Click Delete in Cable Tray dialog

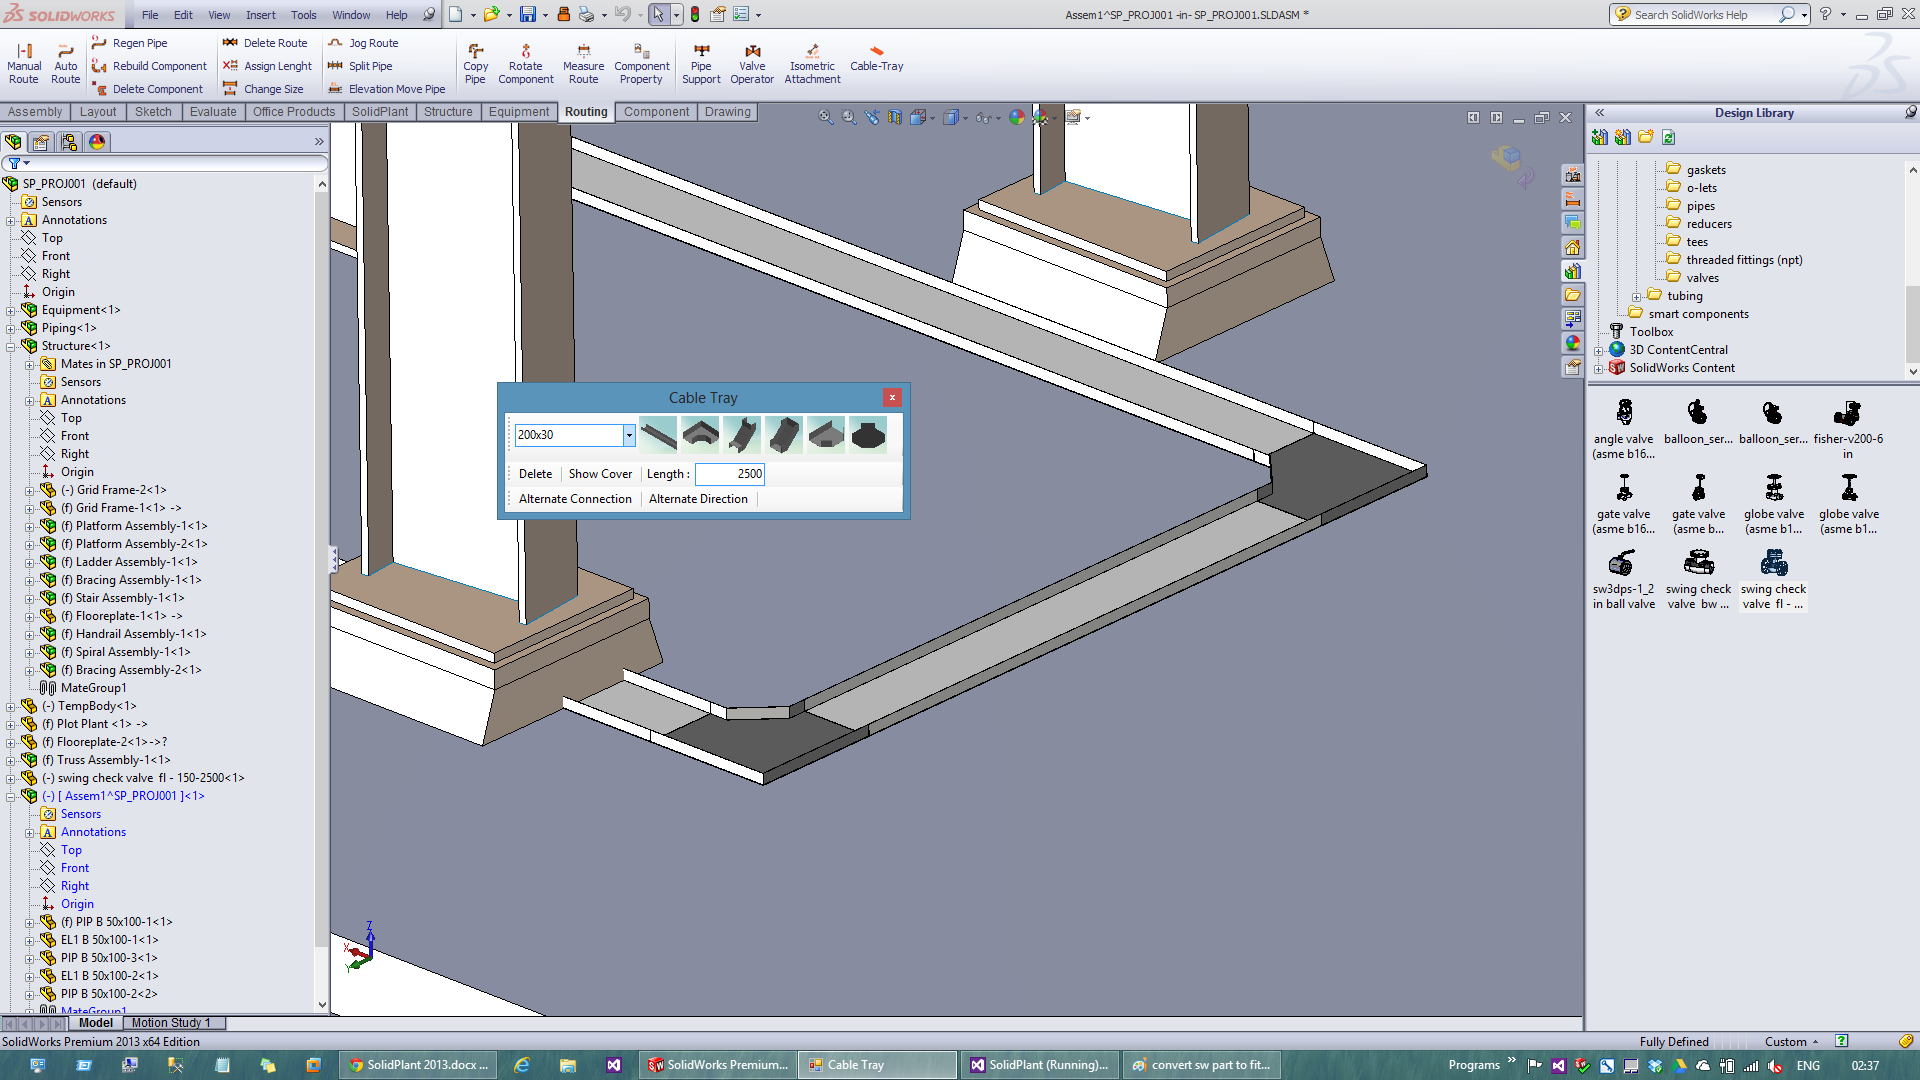click(535, 474)
